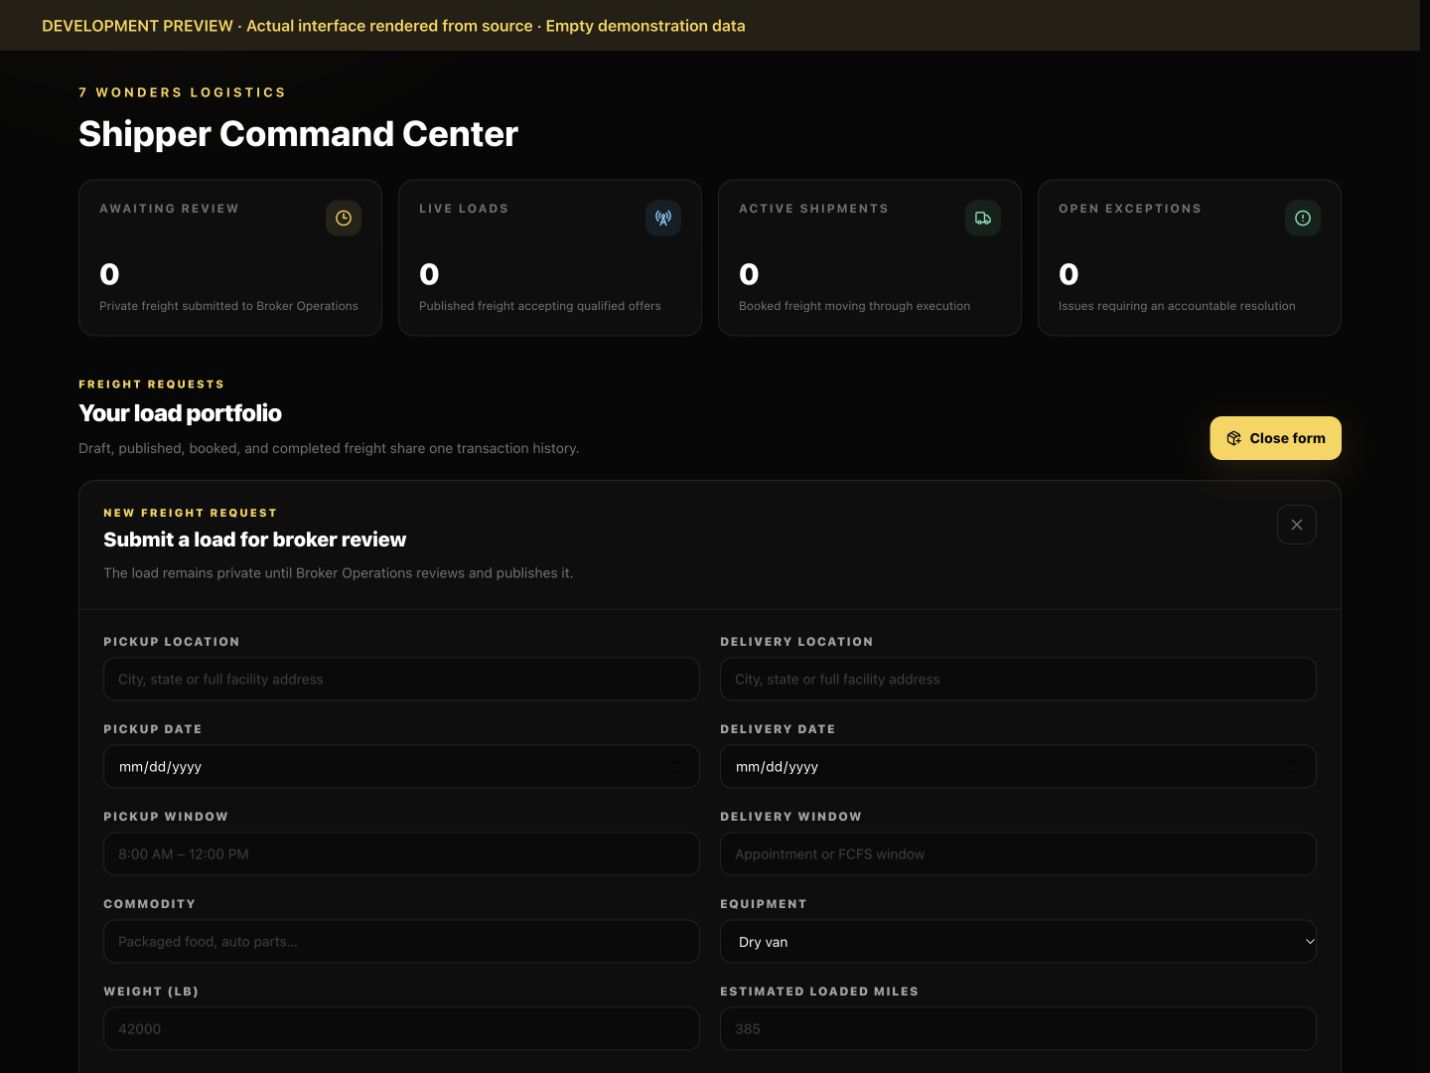Click the Freight Requests section label
Viewport: 1430px width, 1073px height.
151,384
